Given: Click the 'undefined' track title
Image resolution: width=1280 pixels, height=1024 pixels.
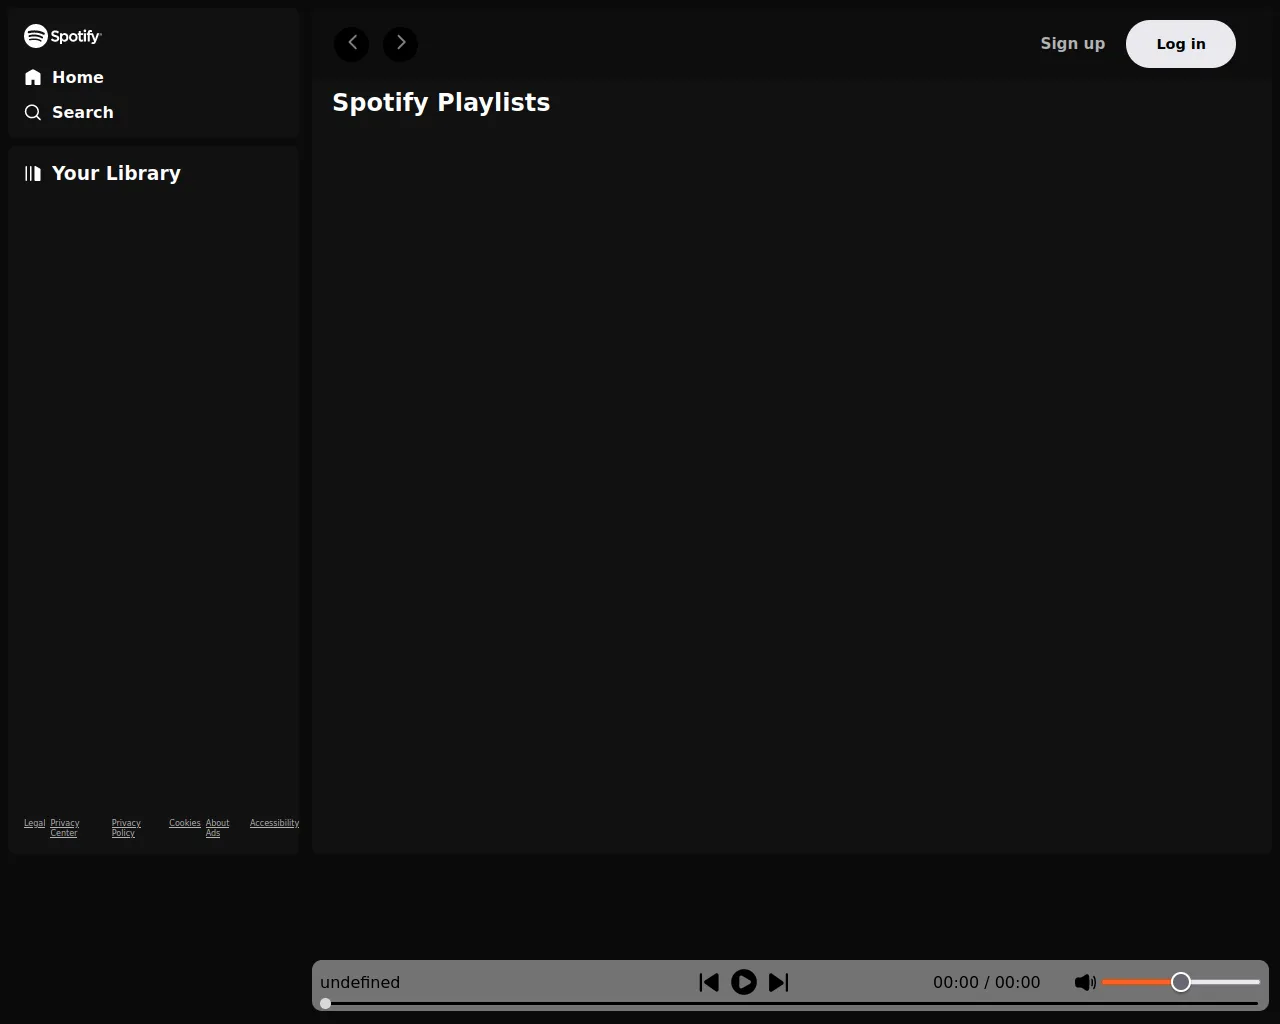Looking at the screenshot, I should 360,982.
